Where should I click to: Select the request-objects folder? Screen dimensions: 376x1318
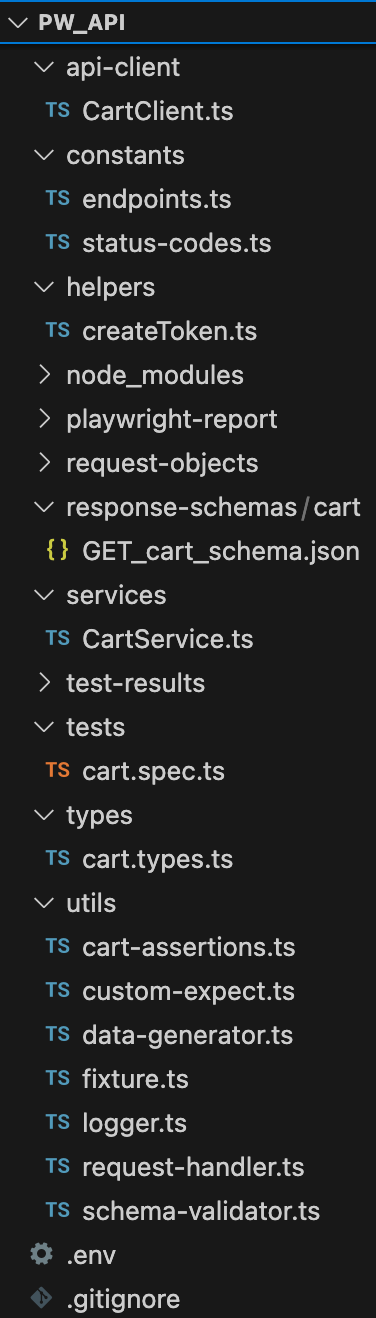click(162, 464)
